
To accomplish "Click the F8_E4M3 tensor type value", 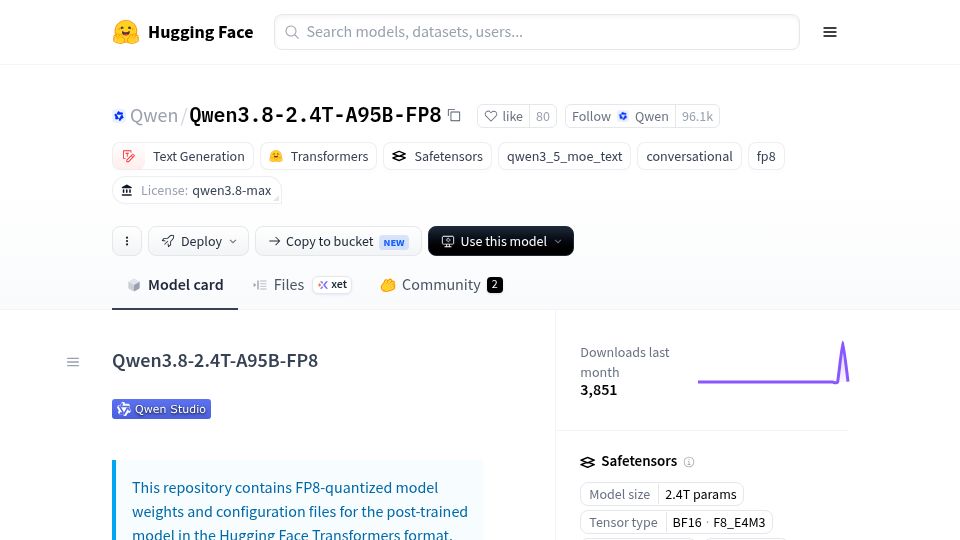I will pos(739,522).
